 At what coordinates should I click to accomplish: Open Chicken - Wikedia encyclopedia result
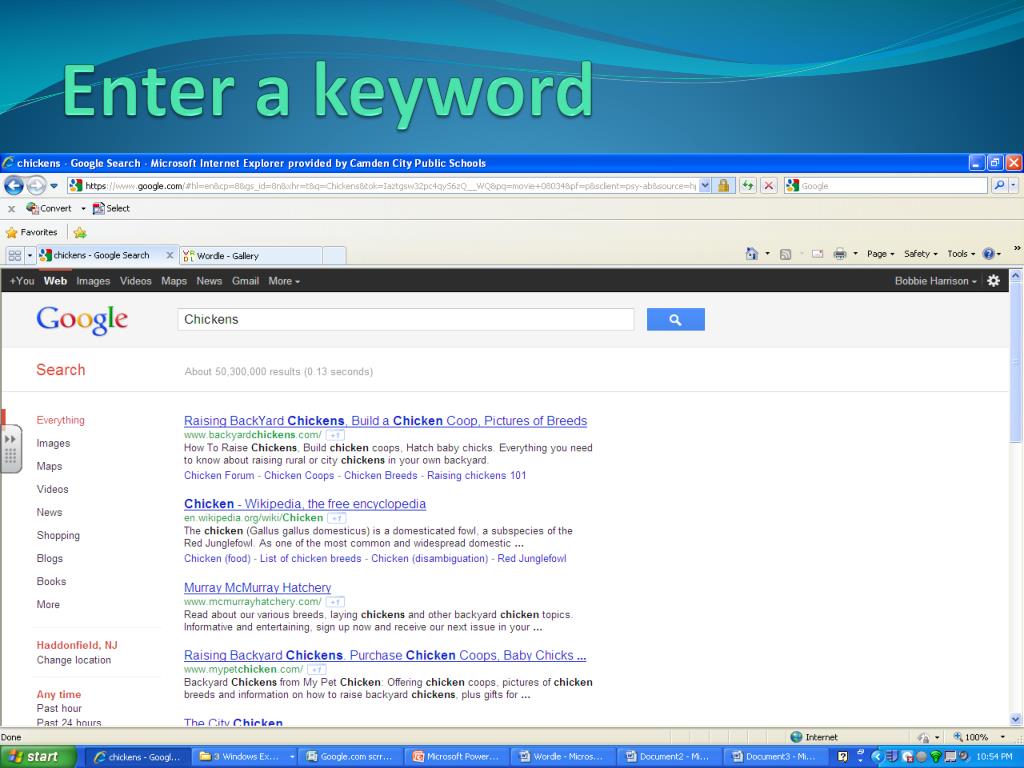(304, 504)
